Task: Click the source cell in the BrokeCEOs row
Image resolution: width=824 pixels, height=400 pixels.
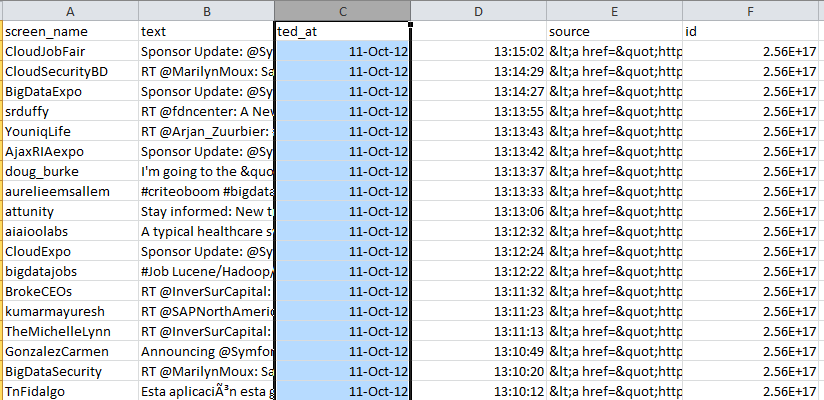Action: click(x=615, y=291)
